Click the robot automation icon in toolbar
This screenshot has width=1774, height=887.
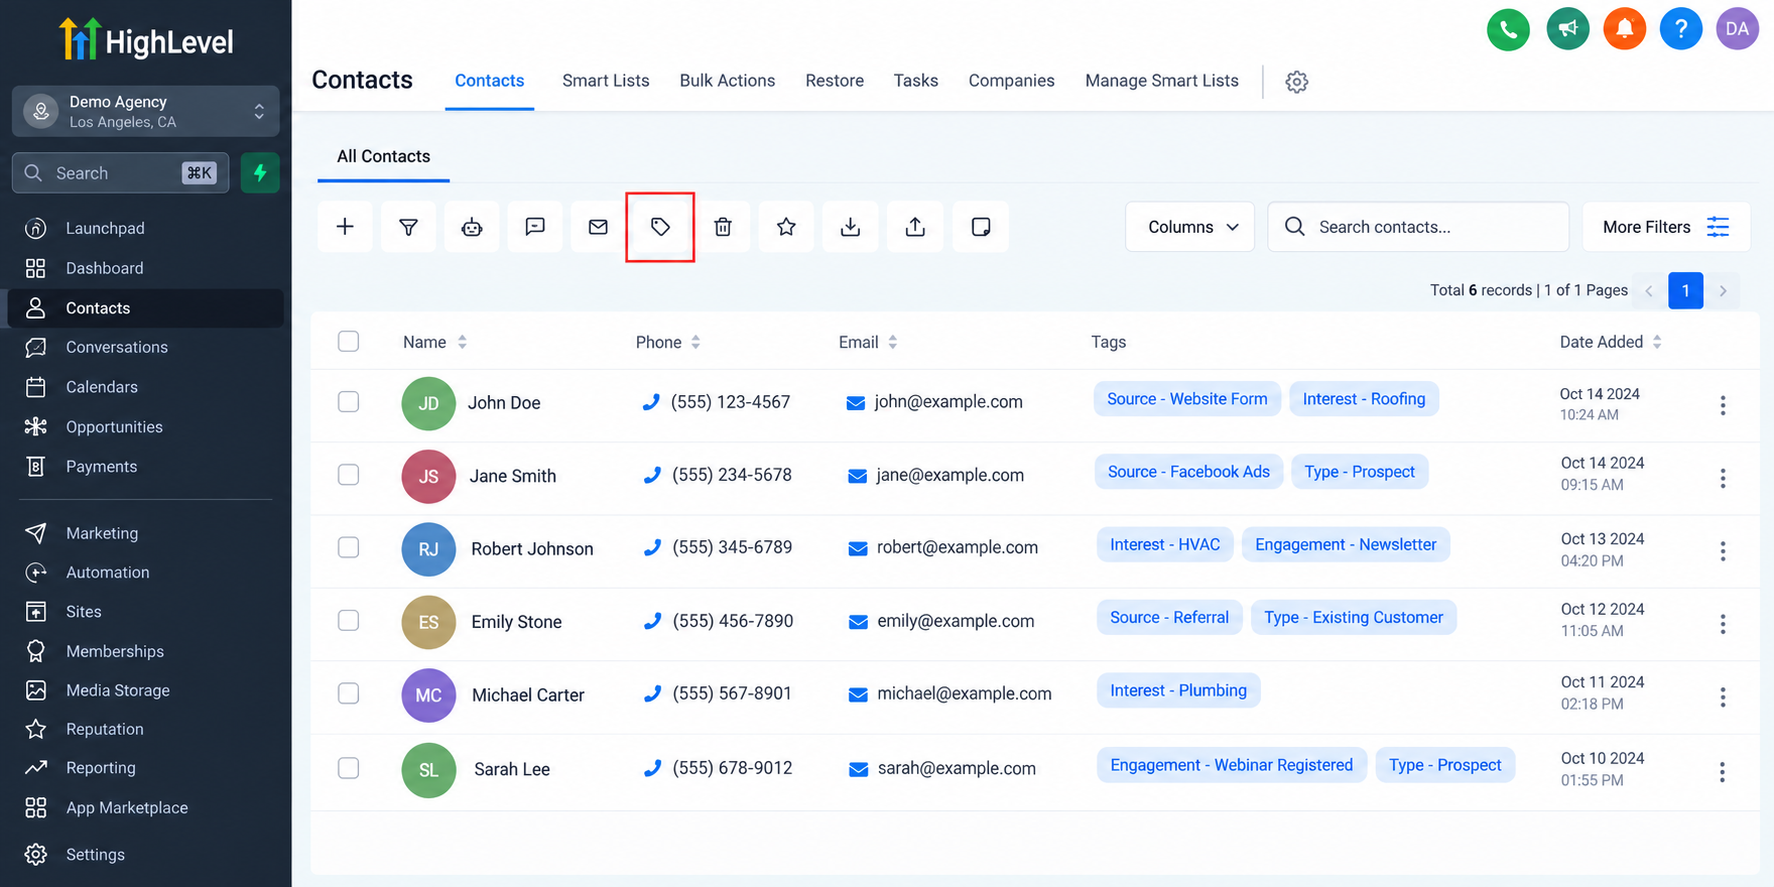click(x=472, y=227)
